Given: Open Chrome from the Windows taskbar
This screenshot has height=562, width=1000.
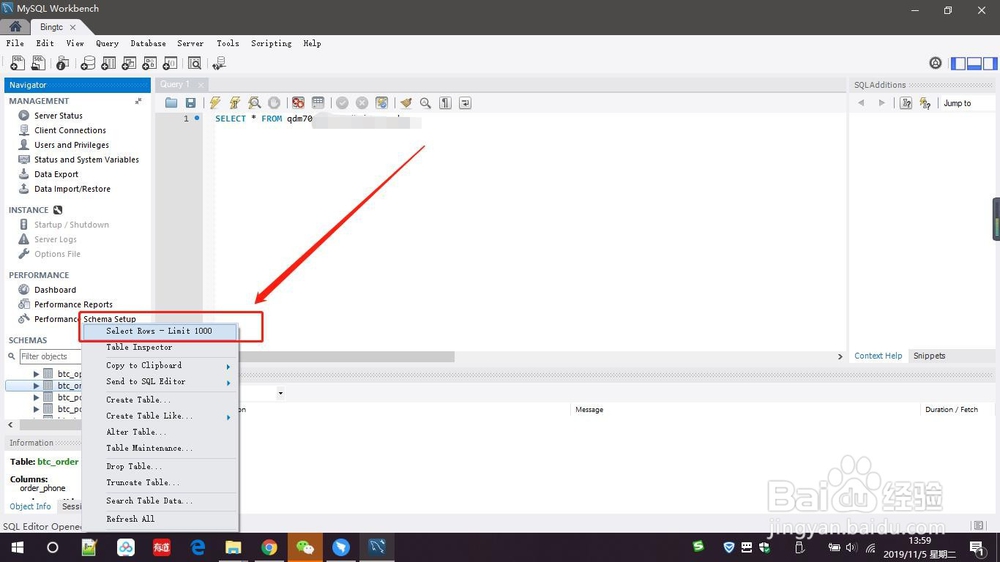Looking at the screenshot, I should [269, 547].
